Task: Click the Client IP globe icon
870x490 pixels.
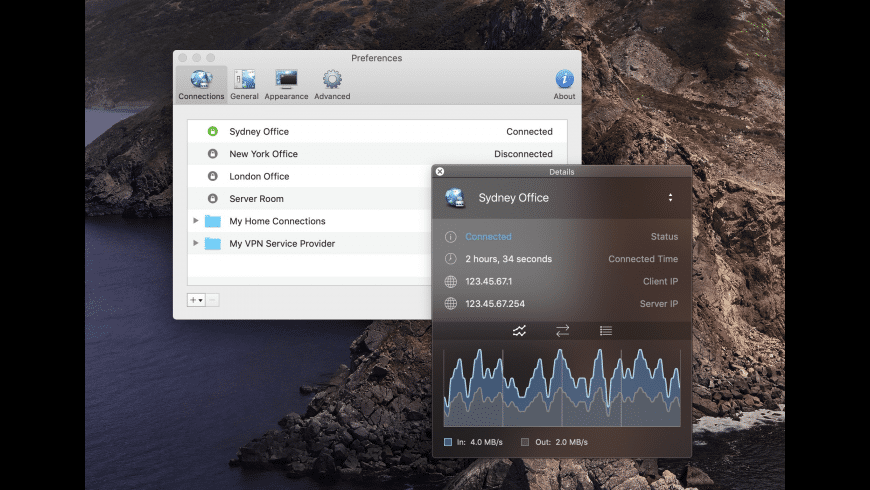Action: point(451,281)
